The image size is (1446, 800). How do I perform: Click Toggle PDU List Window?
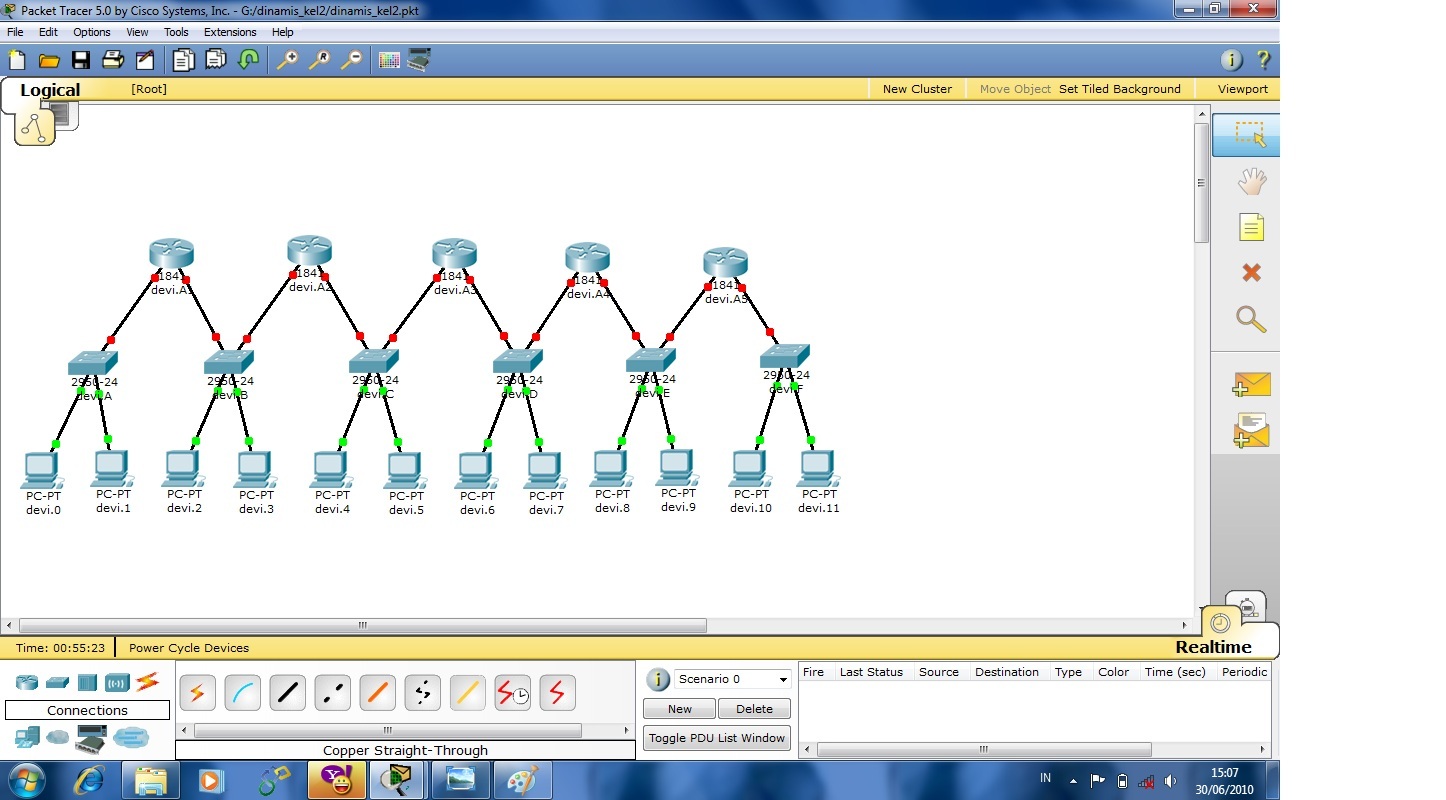716,738
